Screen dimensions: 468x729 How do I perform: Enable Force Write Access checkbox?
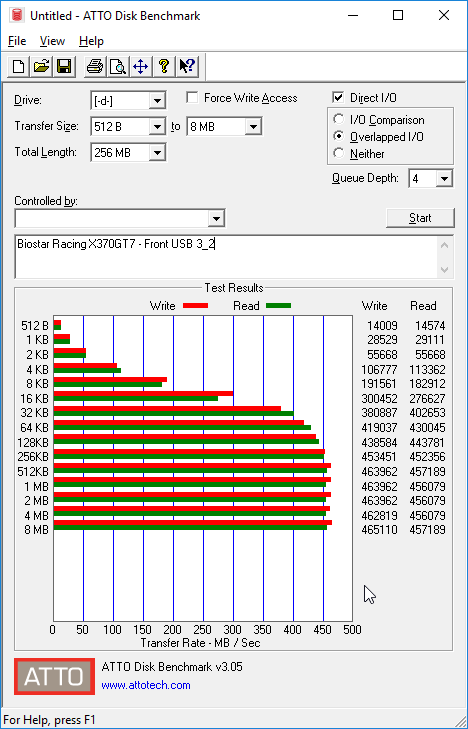(x=192, y=98)
